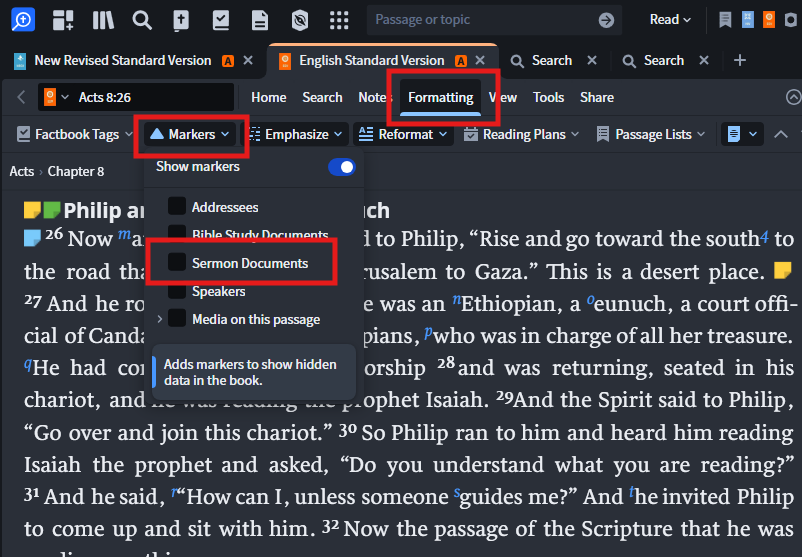Open the green note icon beside heading
The width and height of the screenshot is (802, 557).
click(x=52, y=210)
